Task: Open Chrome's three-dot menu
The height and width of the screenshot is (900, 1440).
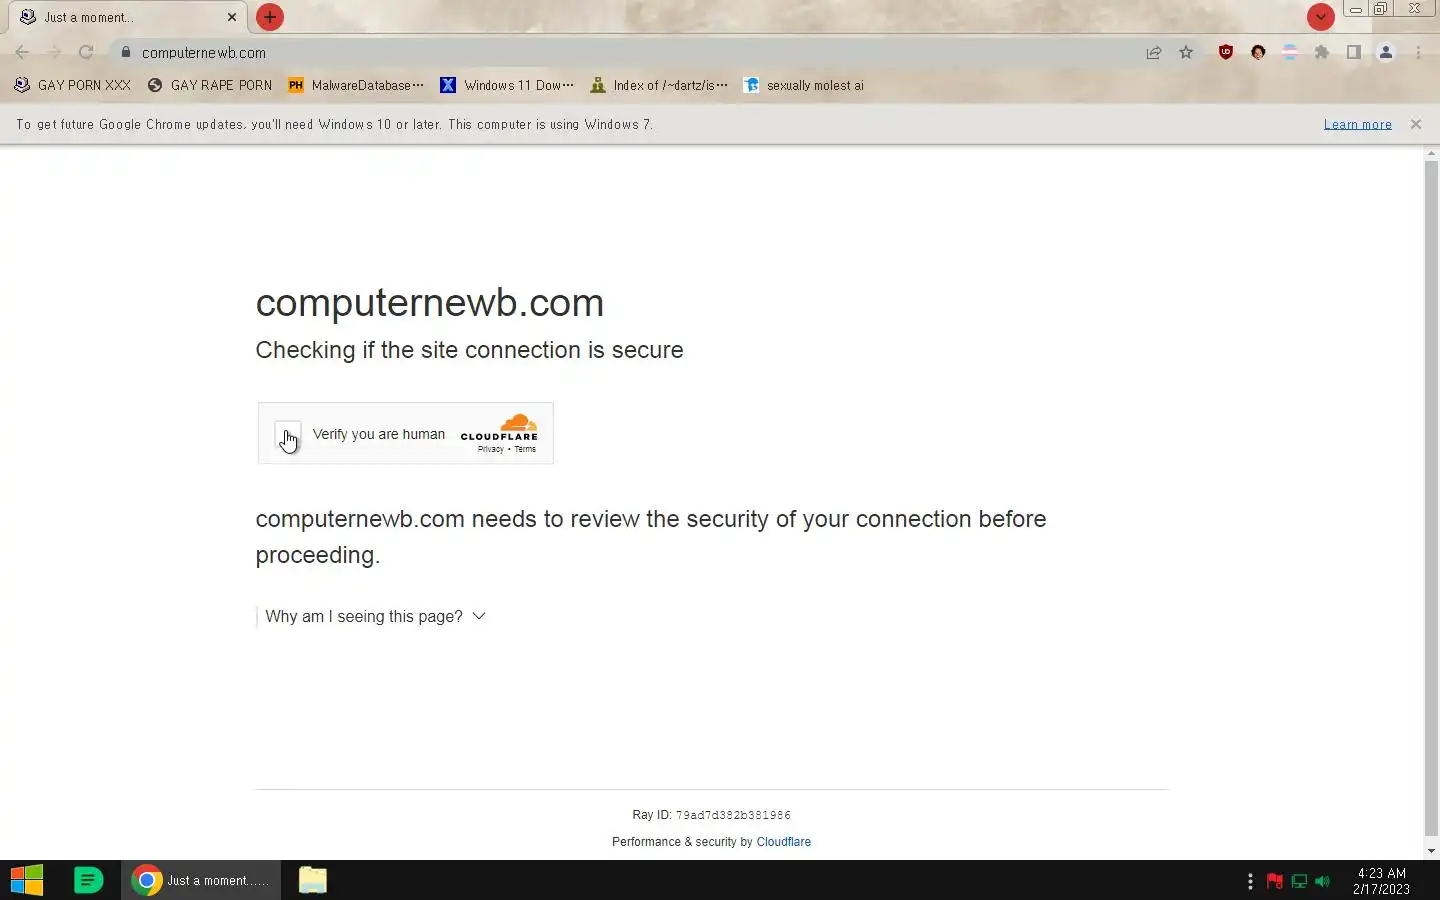Action: pos(1418,52)
